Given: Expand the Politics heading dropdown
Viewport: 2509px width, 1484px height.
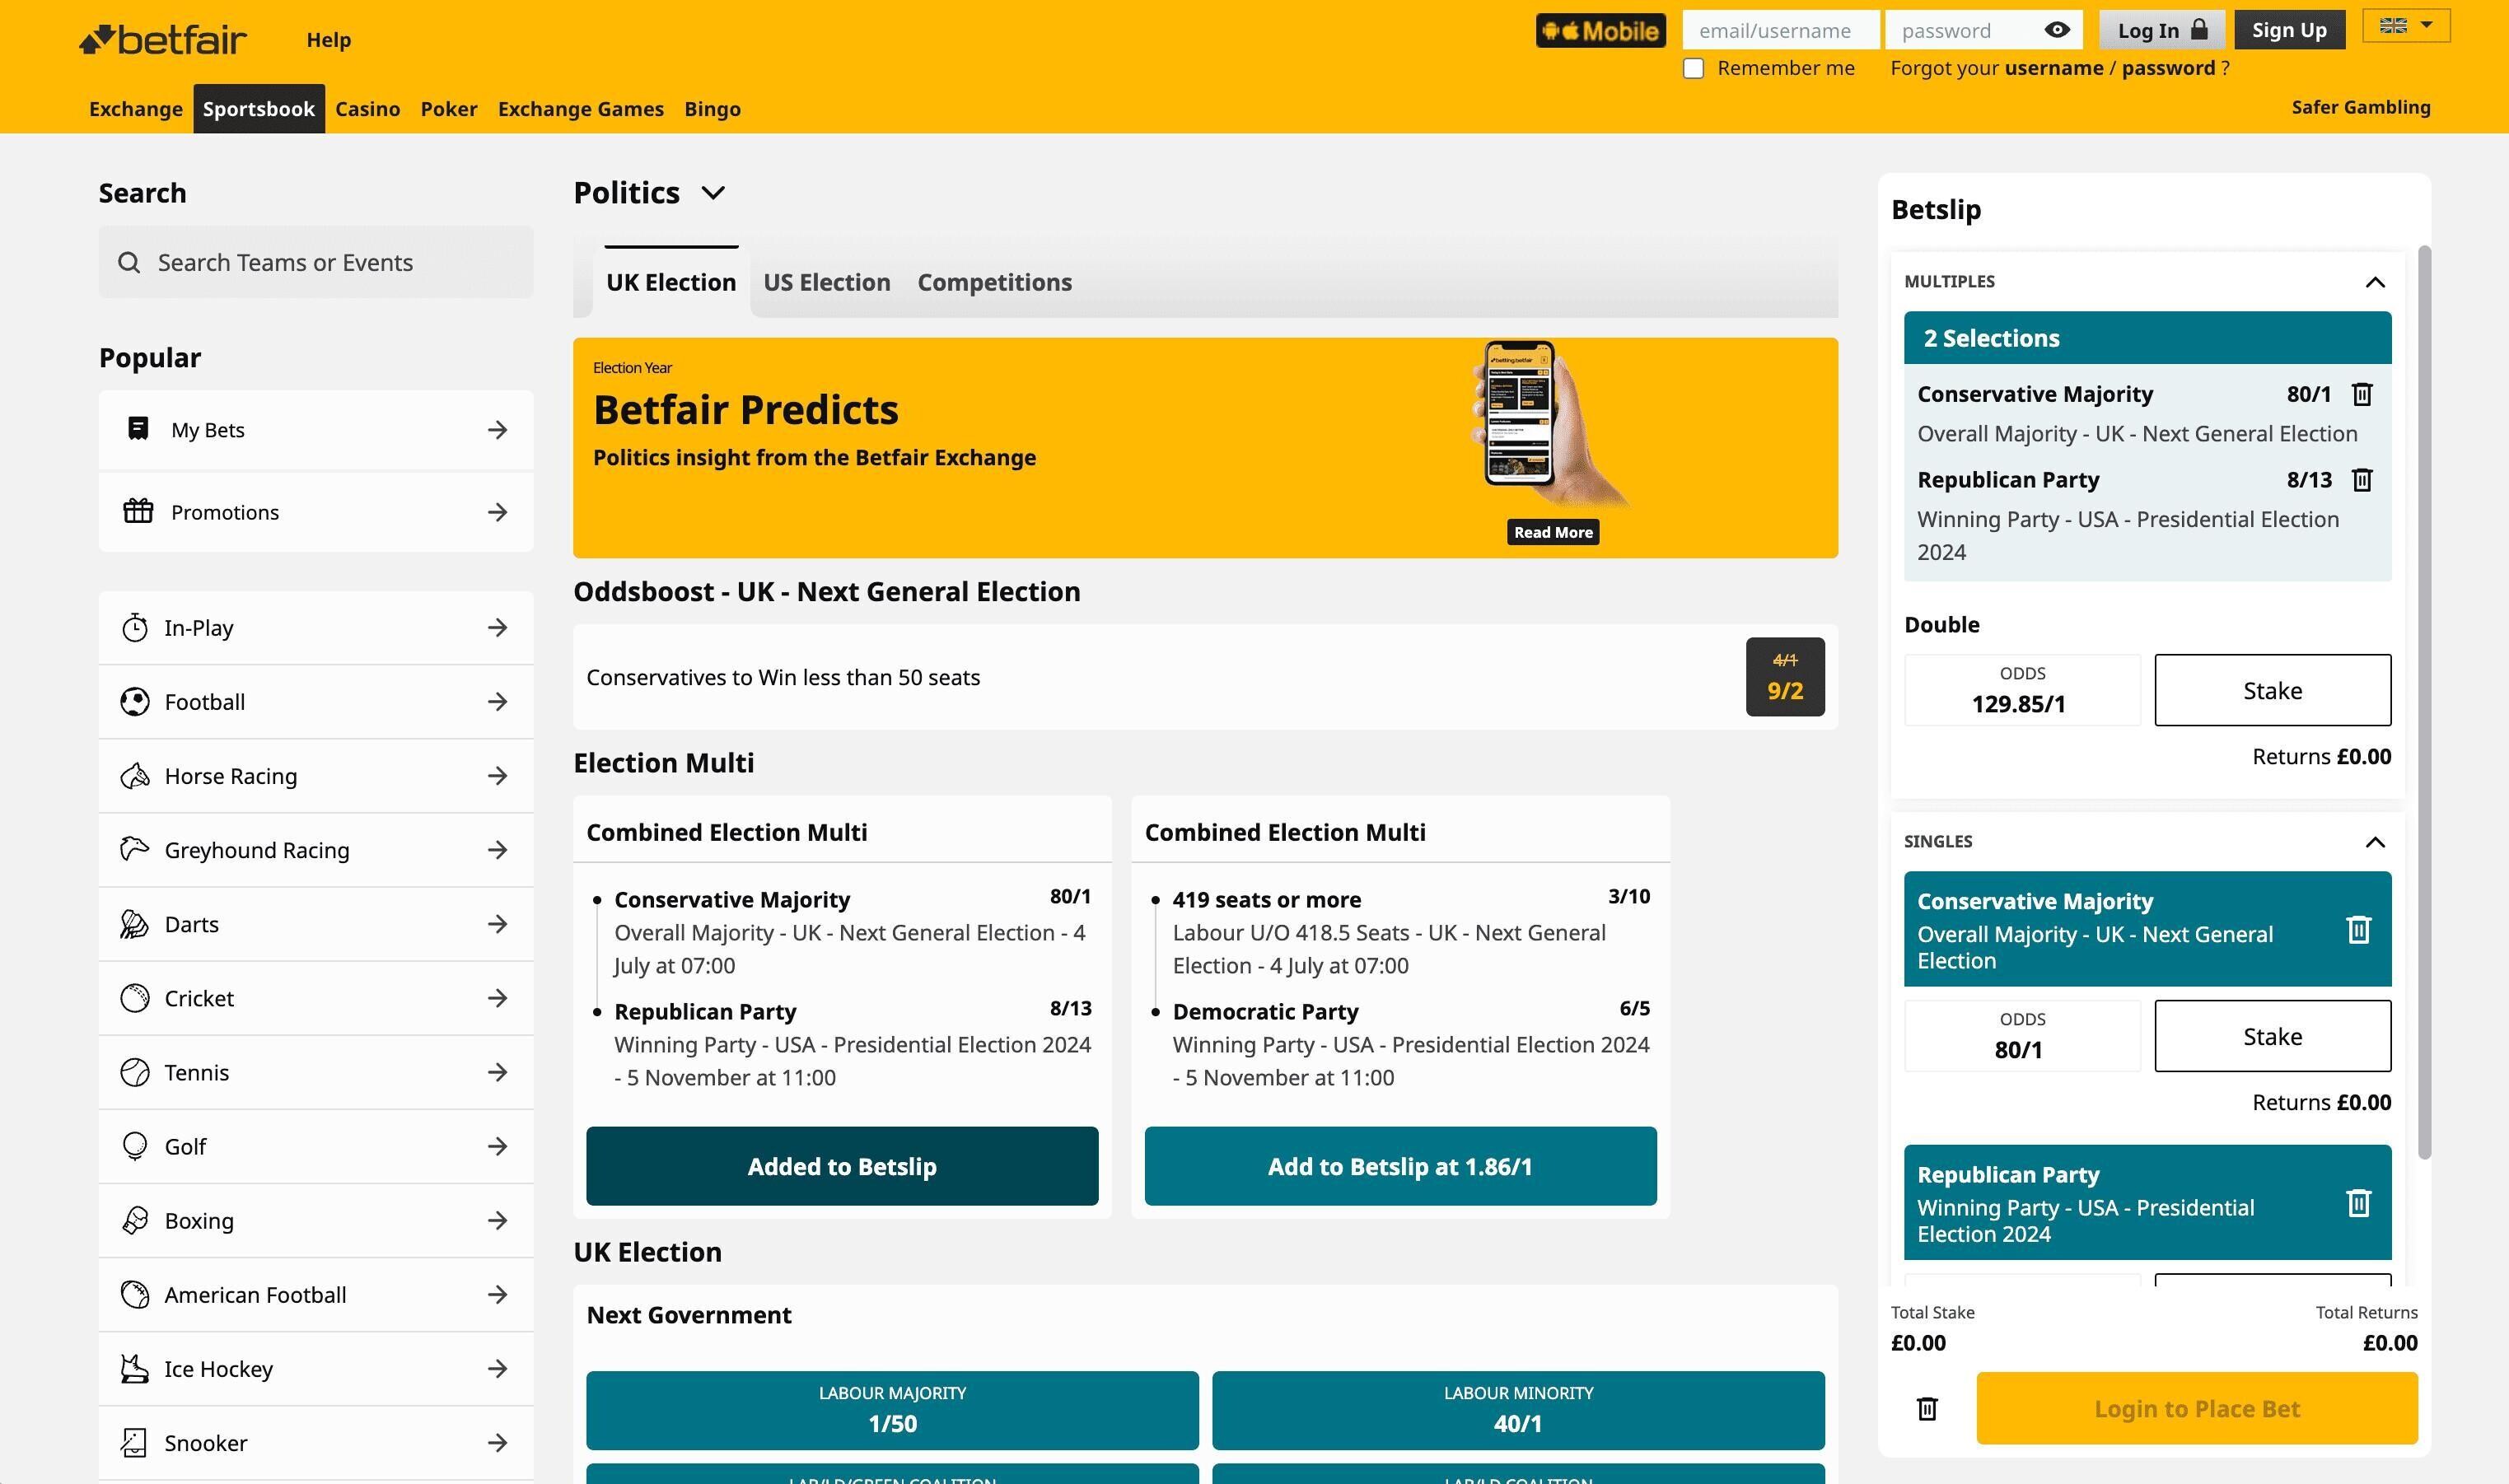Looking at the screenshot, I should pyautogui.click(x=713, y=193).
